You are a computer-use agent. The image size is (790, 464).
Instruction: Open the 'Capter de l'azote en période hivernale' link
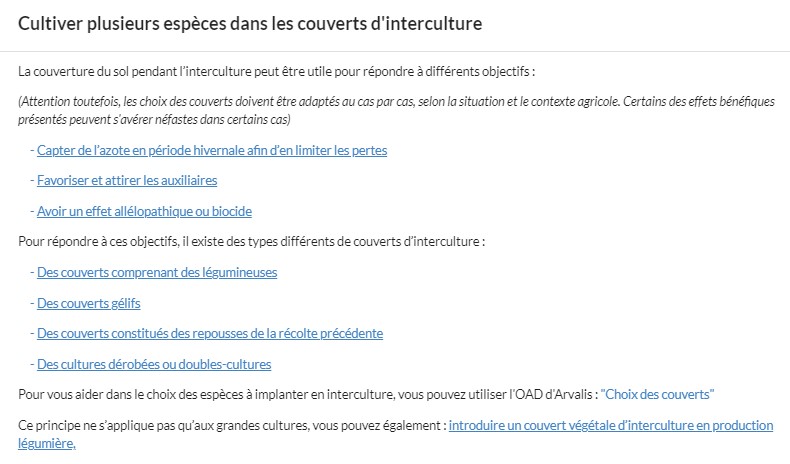coord(212,150)
